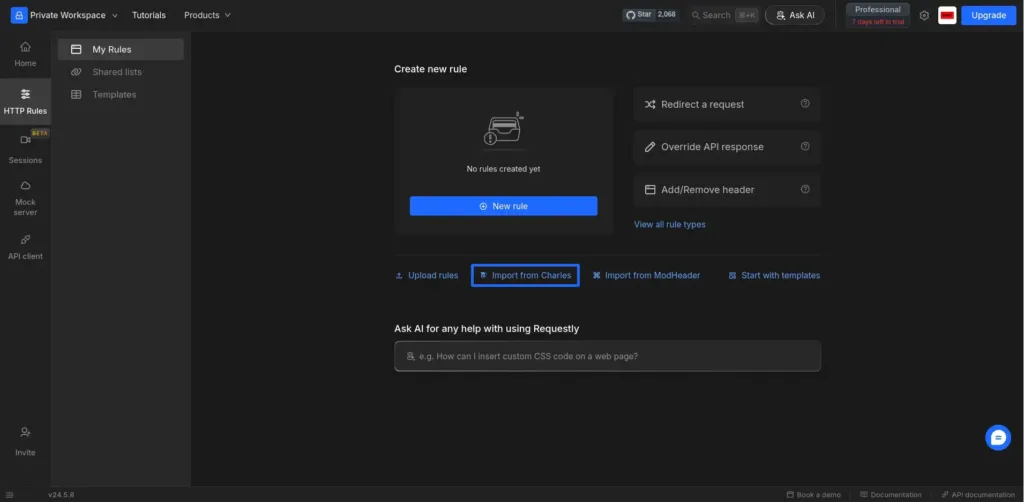Open Sessions from the left sidebar
This screenshot has height=502, width=1024.
coord(25,149)
